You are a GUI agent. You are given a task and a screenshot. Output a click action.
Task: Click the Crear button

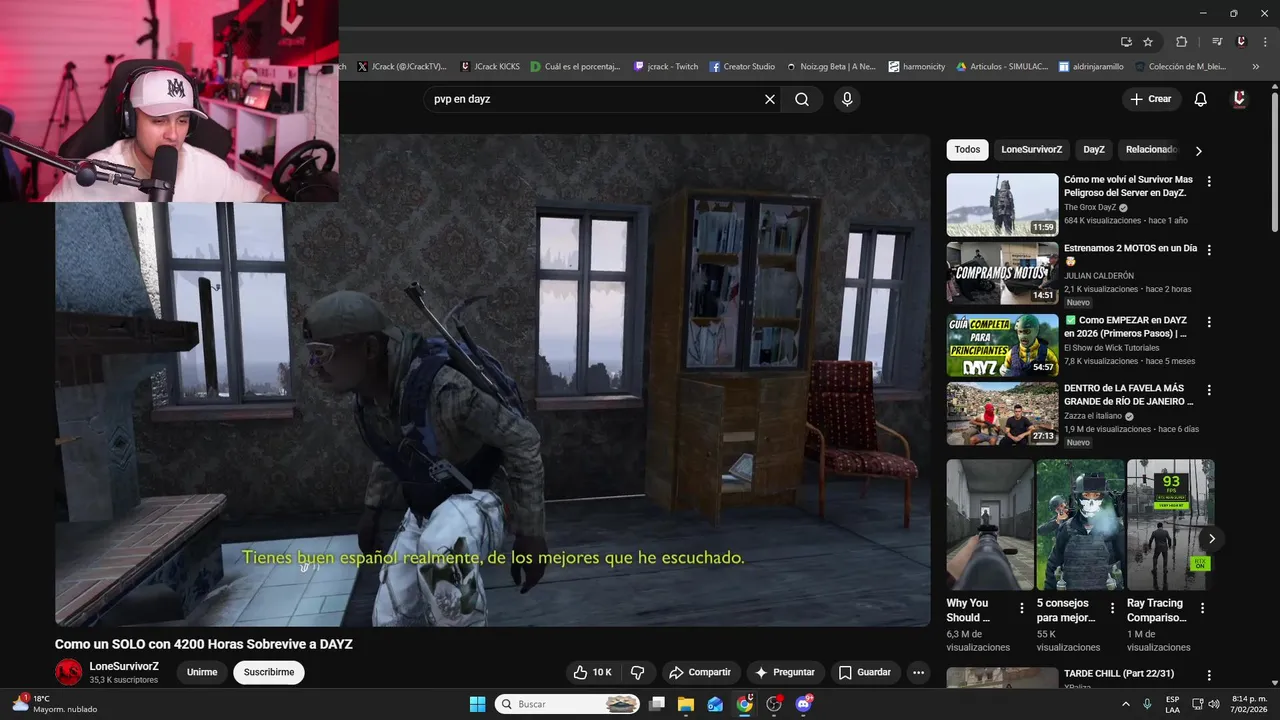coord(1150,99)
